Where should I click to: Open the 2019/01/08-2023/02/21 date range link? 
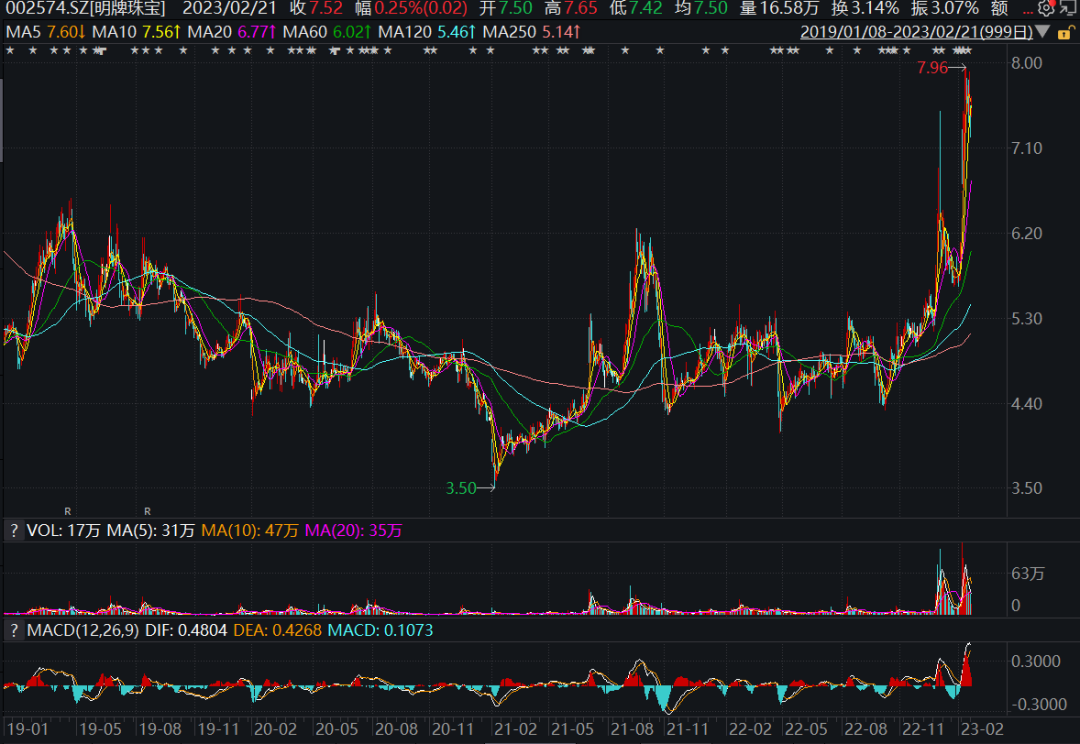(916, 32)
